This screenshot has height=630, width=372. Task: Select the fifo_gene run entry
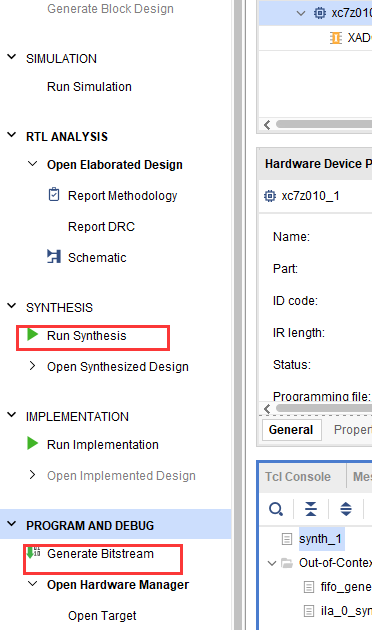click(x=346, y=587)
